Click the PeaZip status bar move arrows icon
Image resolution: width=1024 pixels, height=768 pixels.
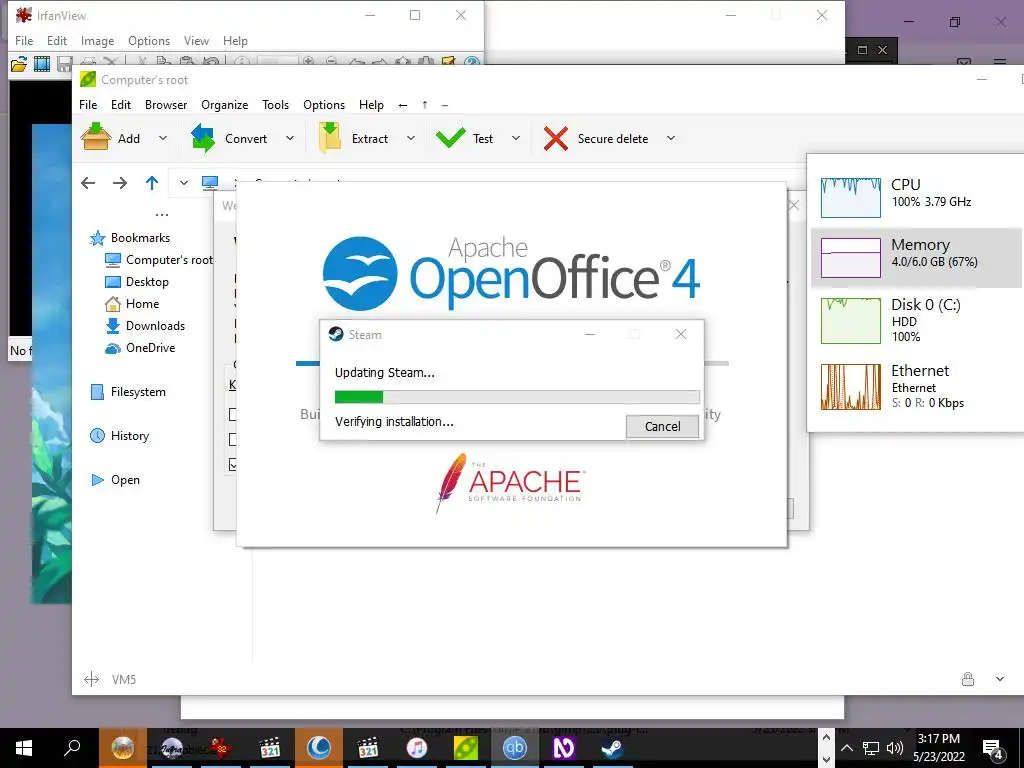click(91, 679)
